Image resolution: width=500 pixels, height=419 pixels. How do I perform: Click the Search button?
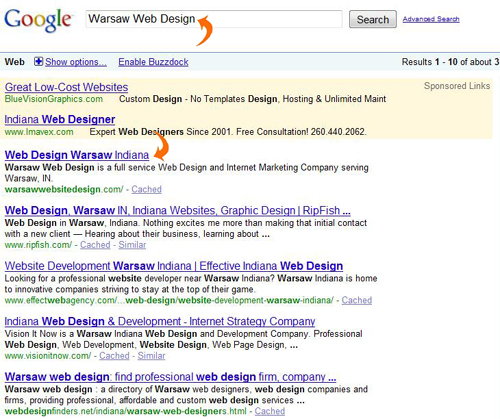point(373,19)
